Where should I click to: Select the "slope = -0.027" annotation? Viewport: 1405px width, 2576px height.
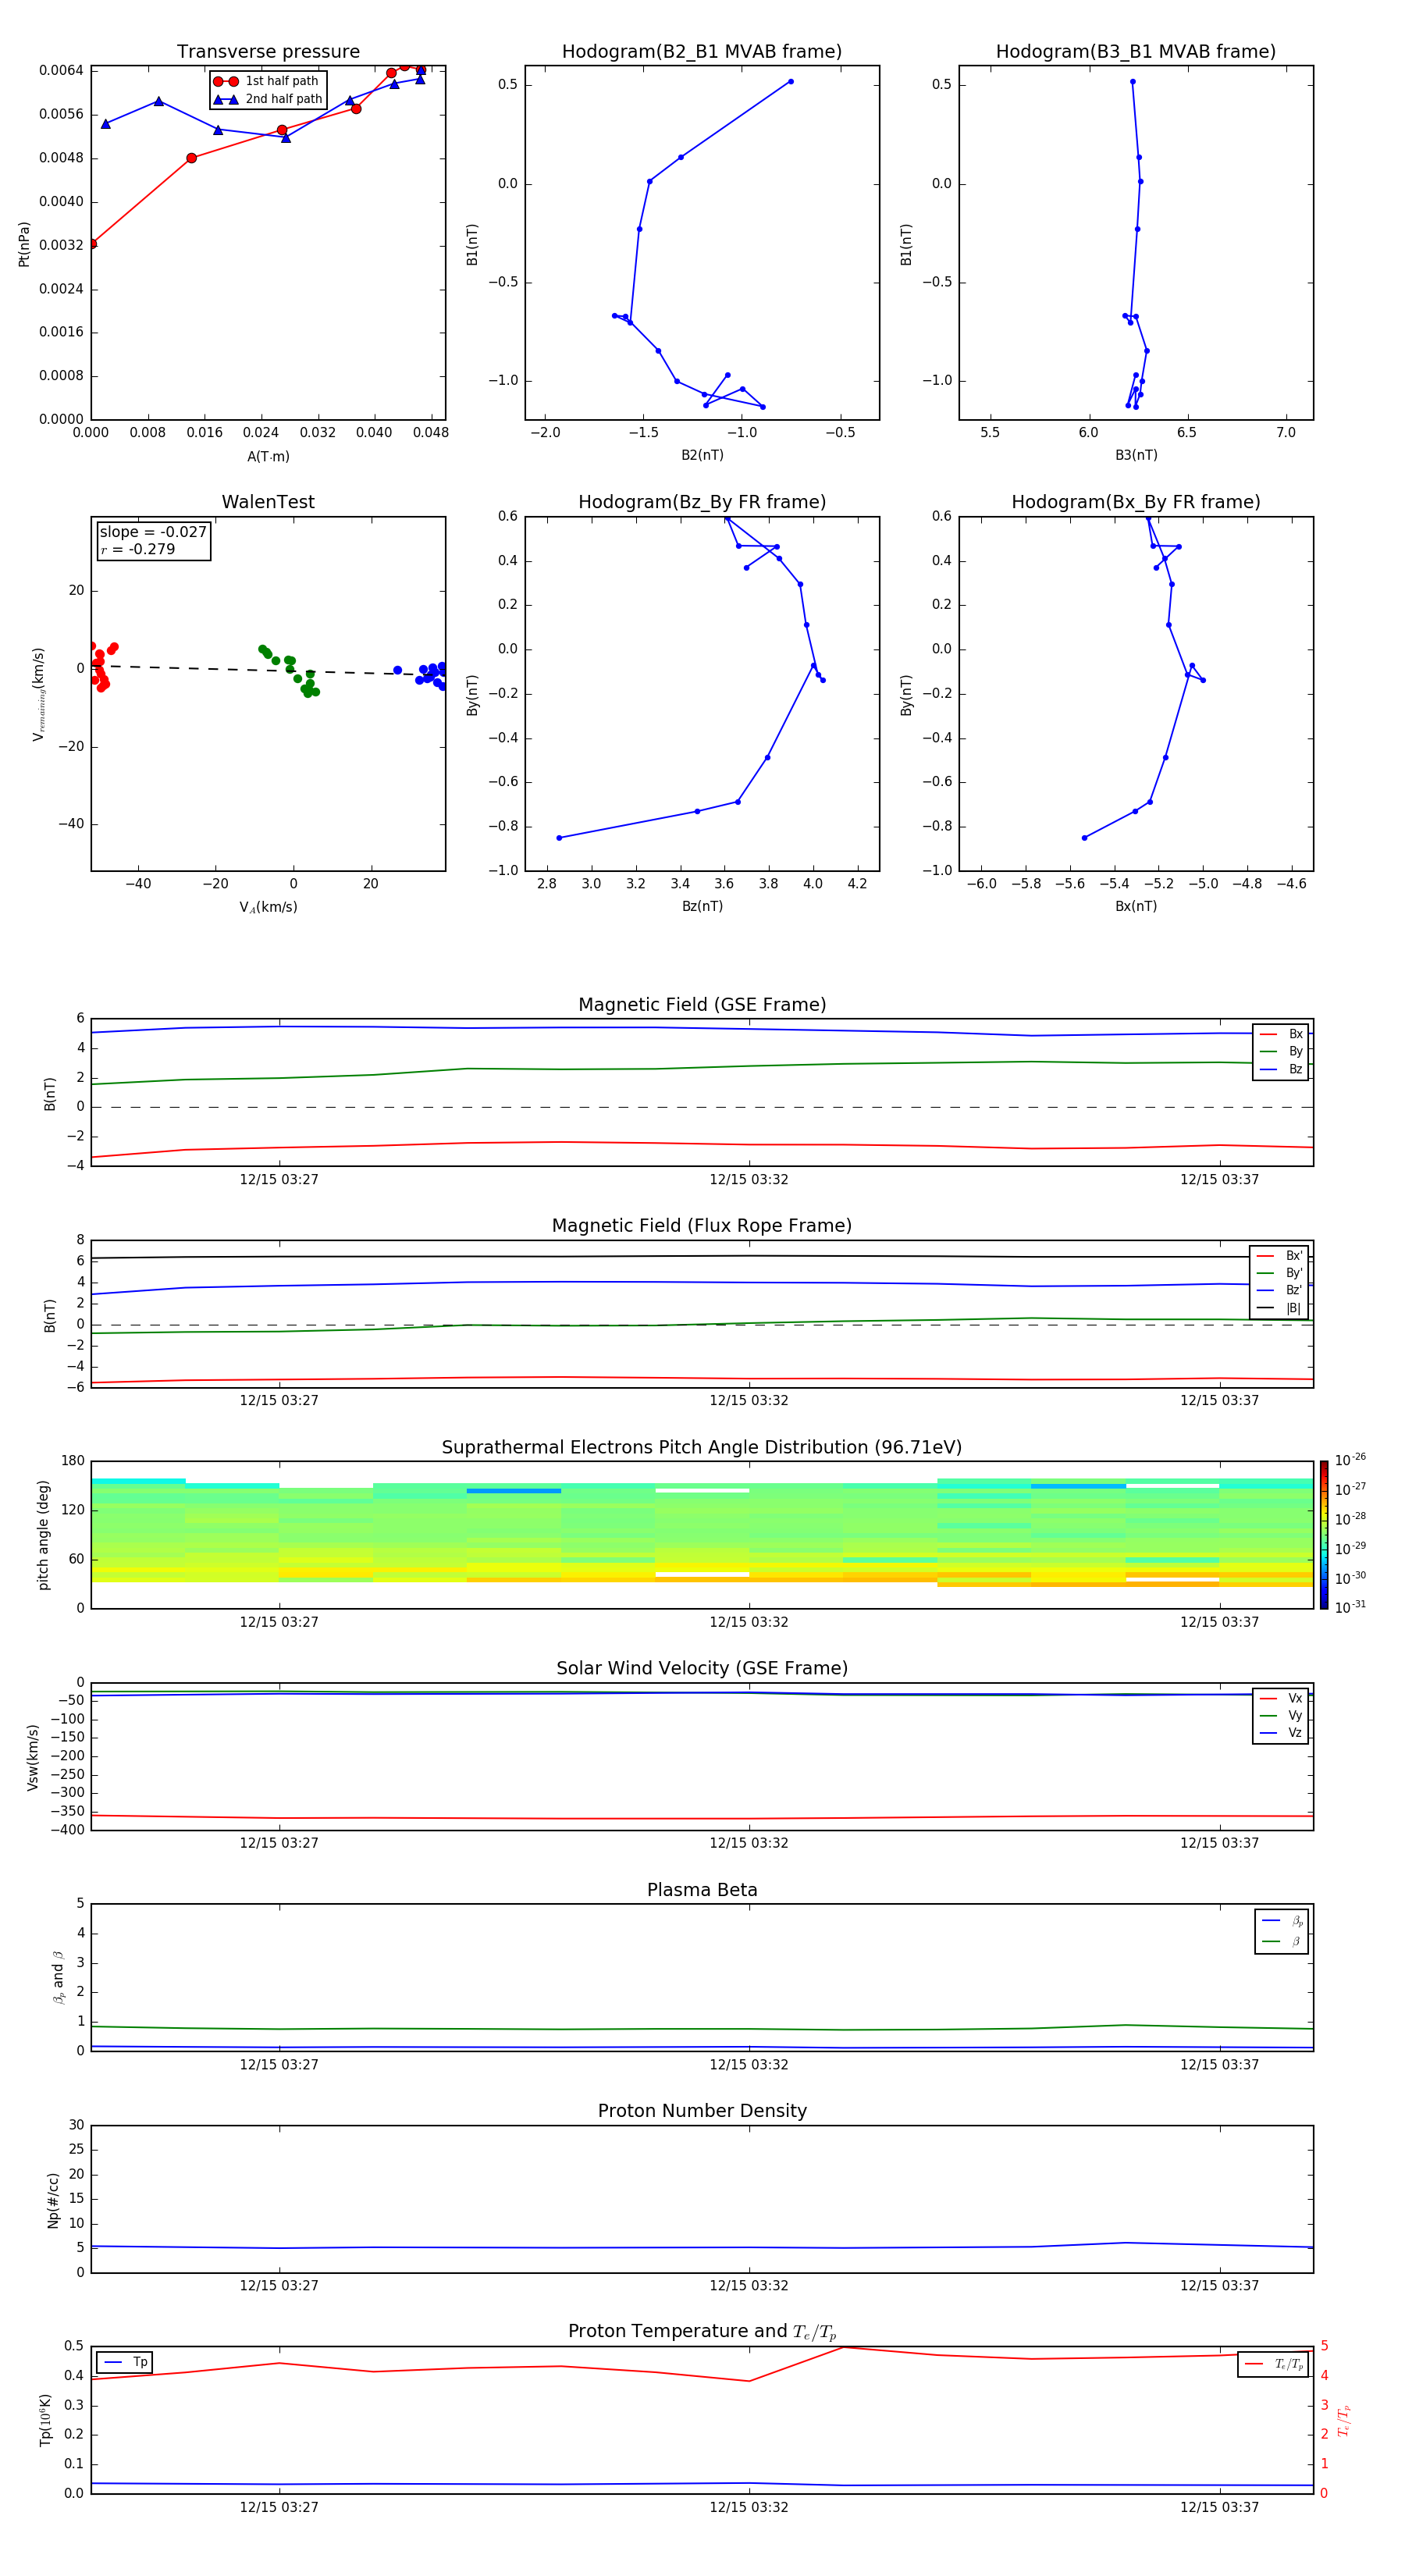point(153,532)
